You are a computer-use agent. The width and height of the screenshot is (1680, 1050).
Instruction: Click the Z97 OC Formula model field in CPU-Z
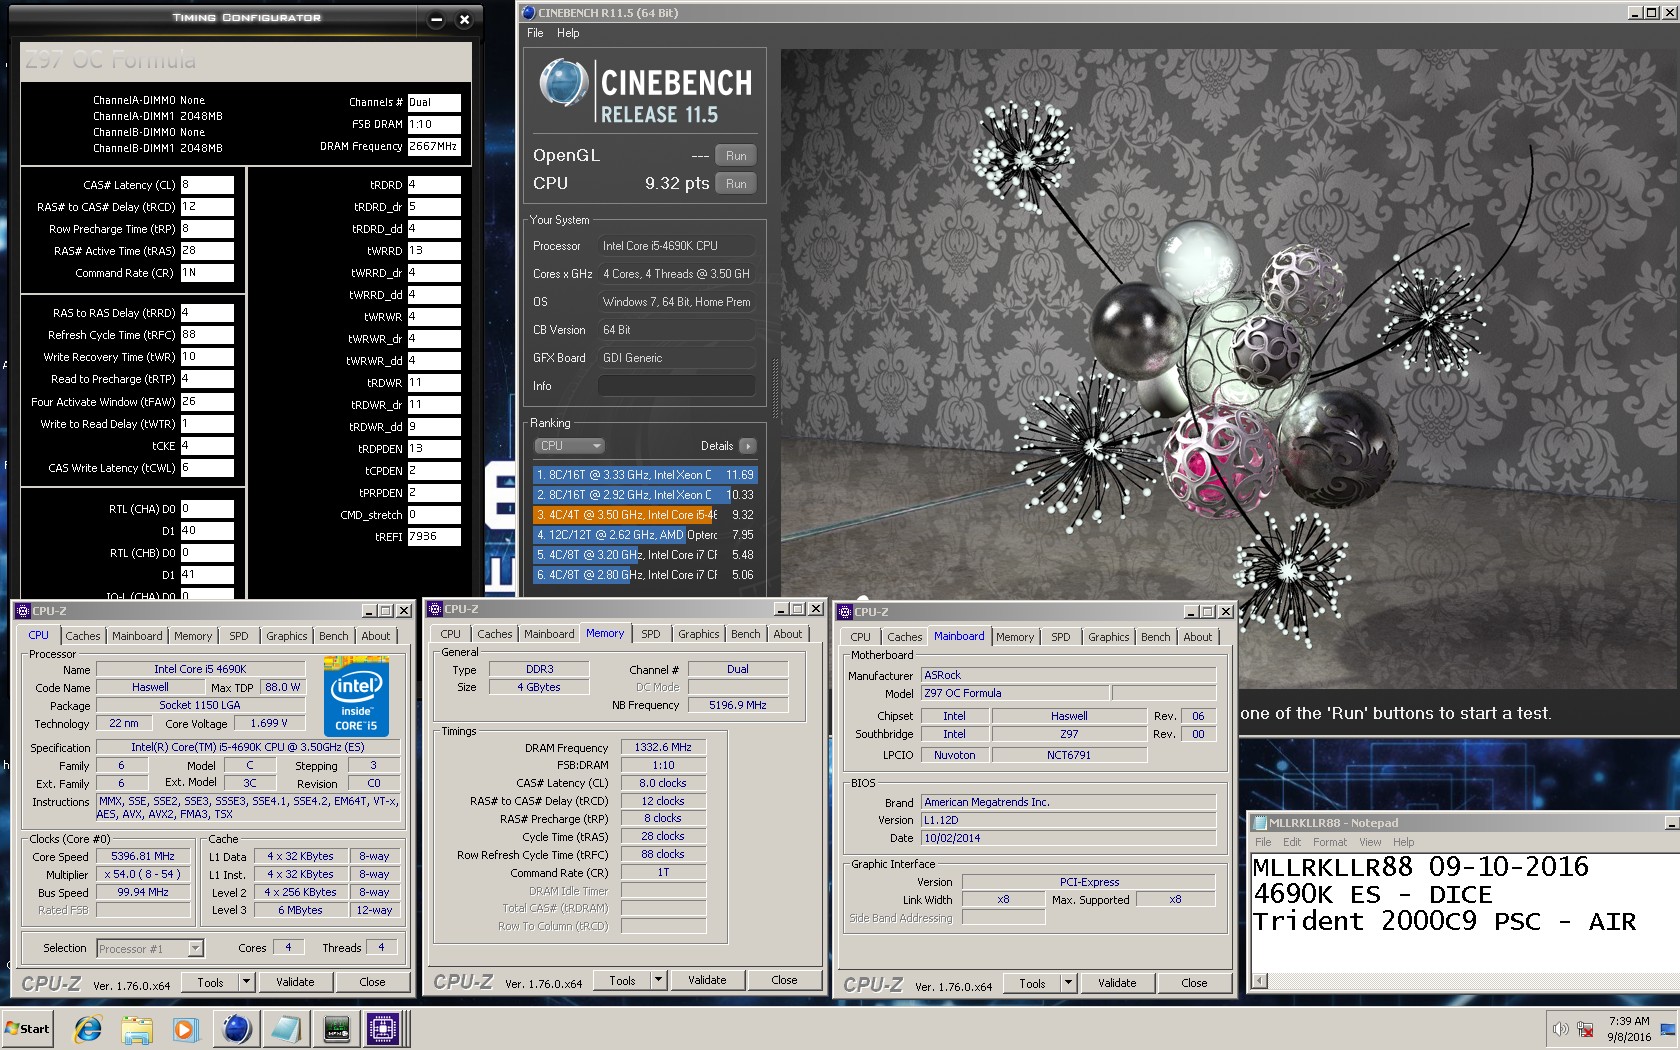click(1014, 693)
